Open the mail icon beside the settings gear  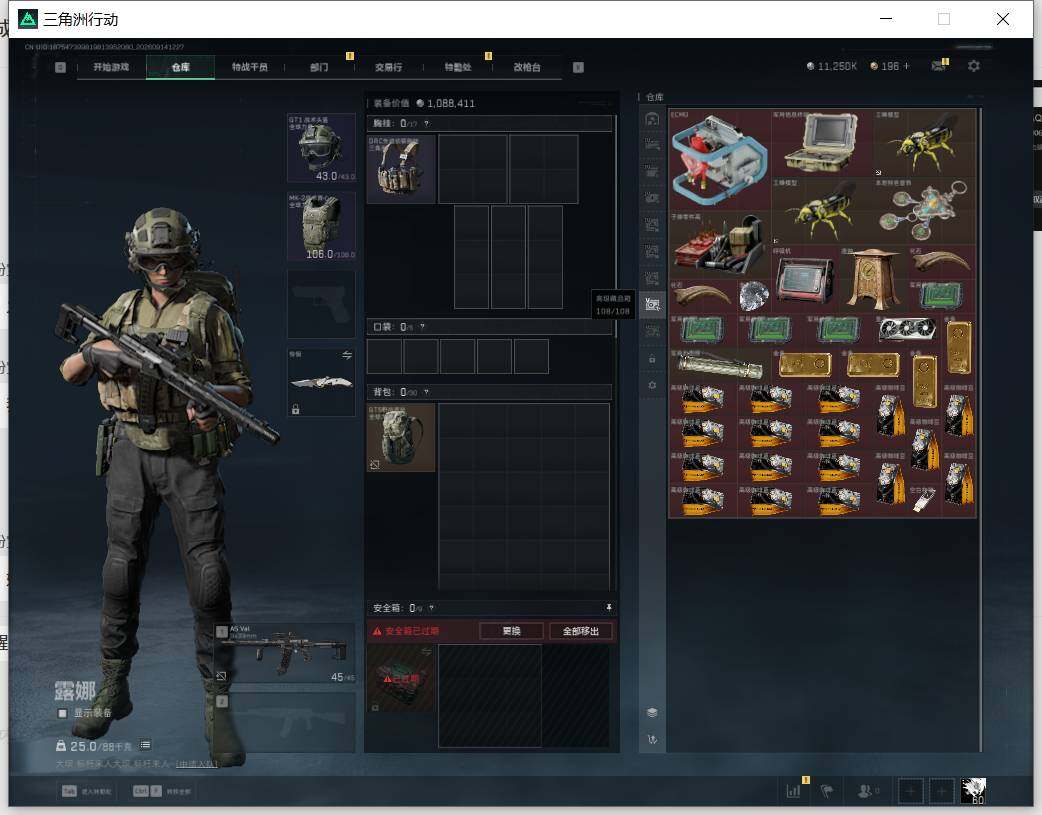pyautogui.click(x=938, y=66)
